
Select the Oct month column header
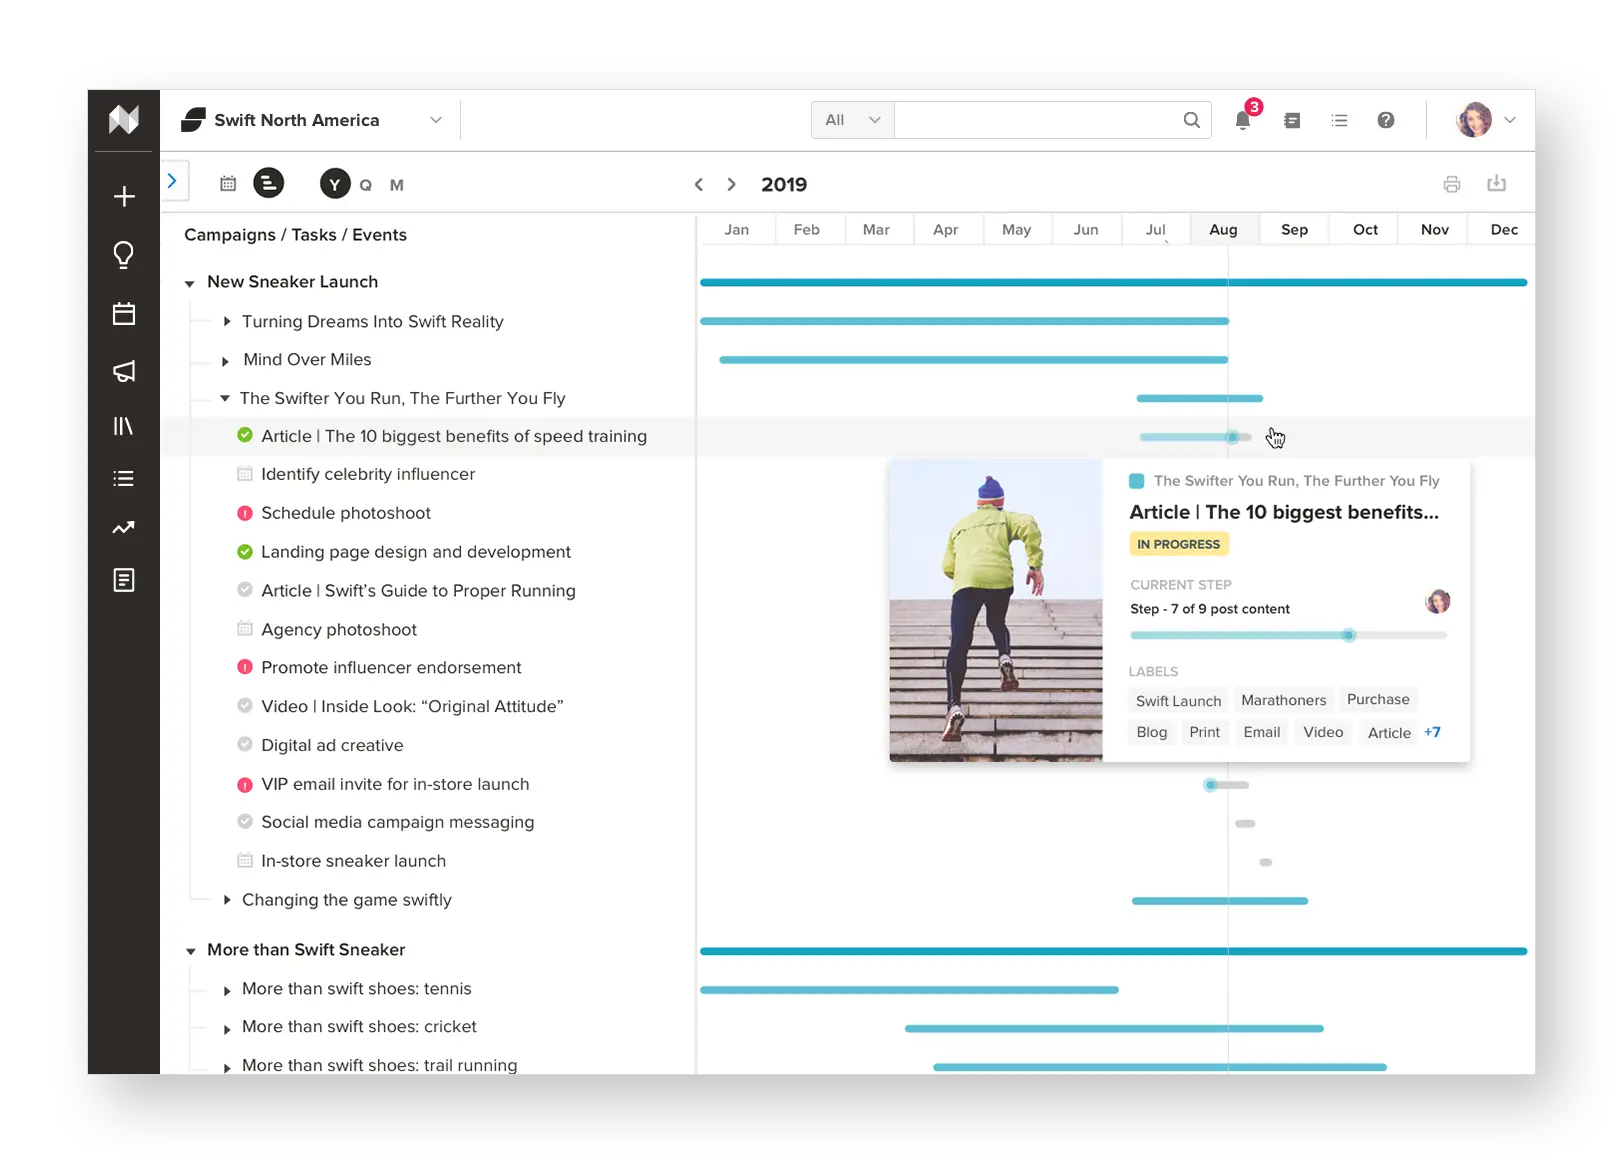coord(1365,229)
